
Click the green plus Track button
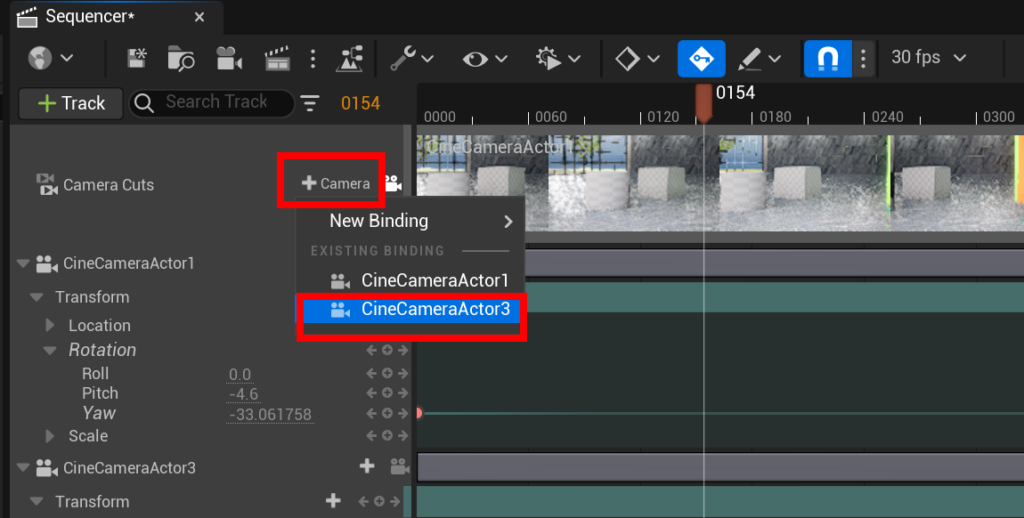coord(71,103)
